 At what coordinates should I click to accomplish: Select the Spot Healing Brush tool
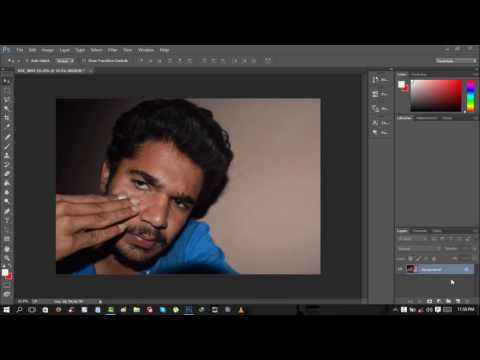coord(6,137)
